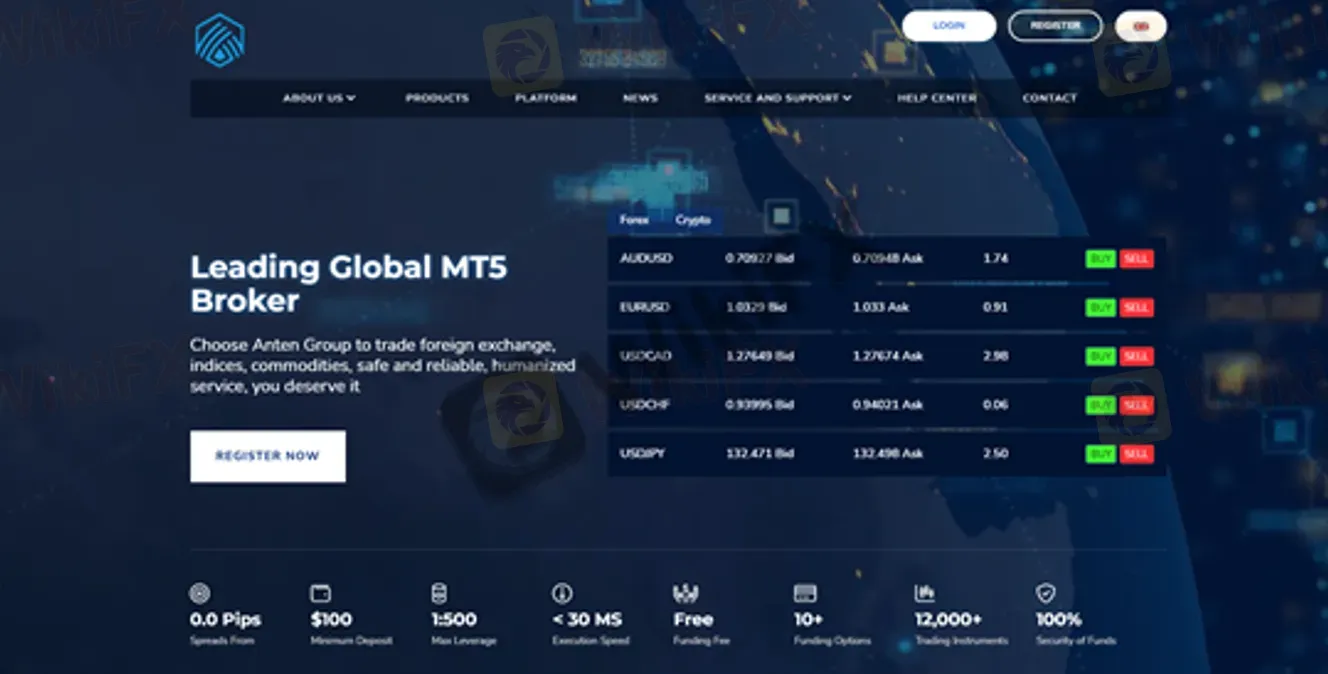Click the AUDUSD spread value 1.74
This screenshot has width=1328, height=674.
click(996, 258)
